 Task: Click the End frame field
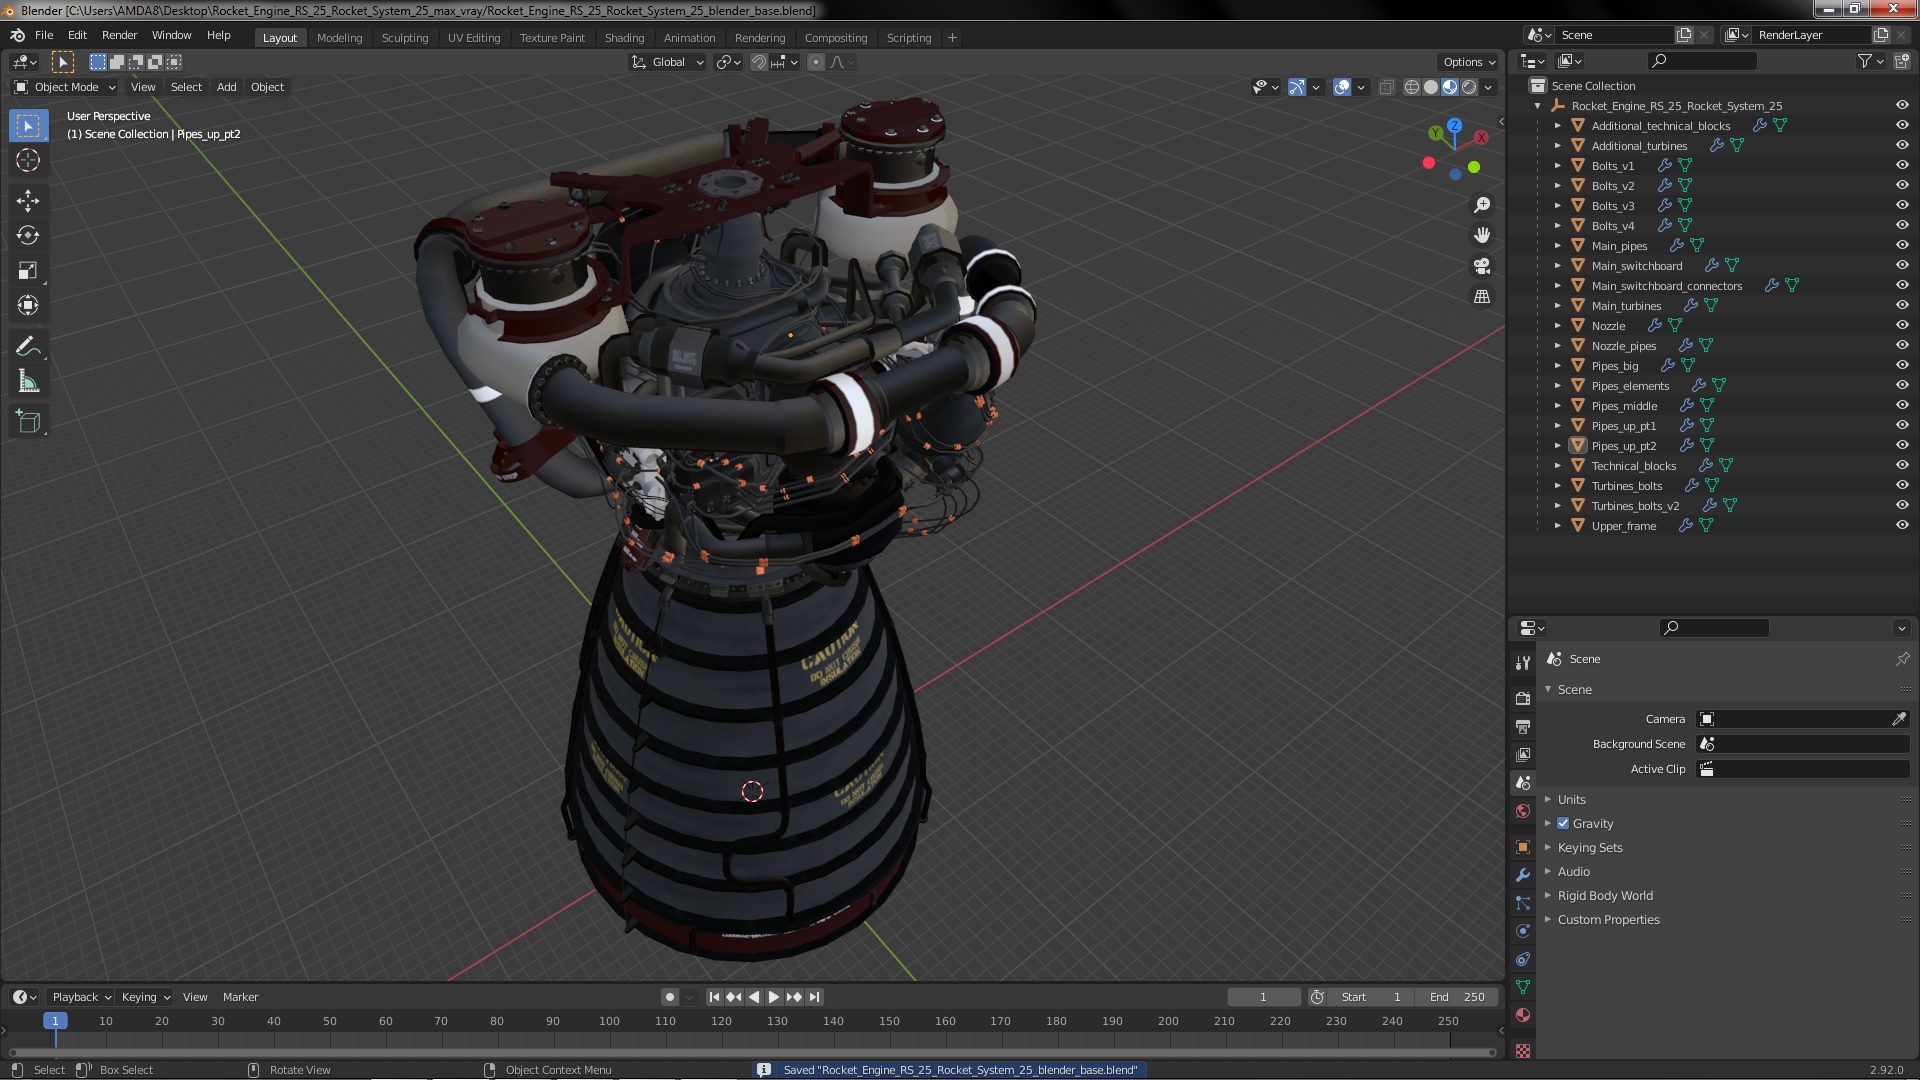[1457, 997]
